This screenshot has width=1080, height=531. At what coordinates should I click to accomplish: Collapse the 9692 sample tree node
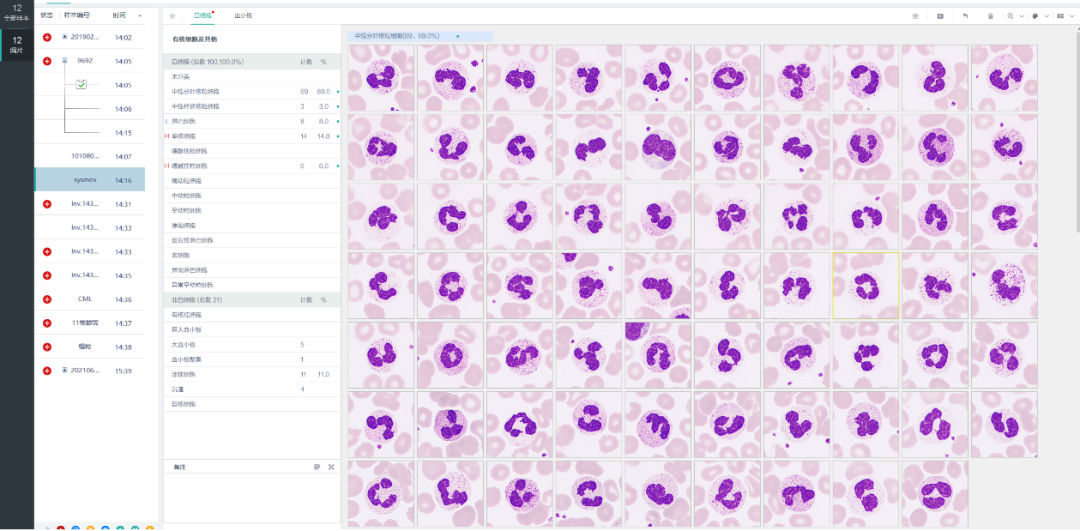[65, 61]
